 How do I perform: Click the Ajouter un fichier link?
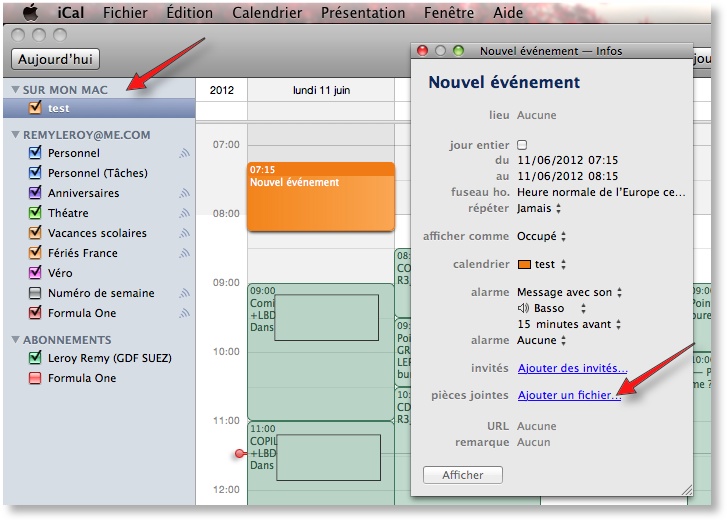click(x=569, y=395)
